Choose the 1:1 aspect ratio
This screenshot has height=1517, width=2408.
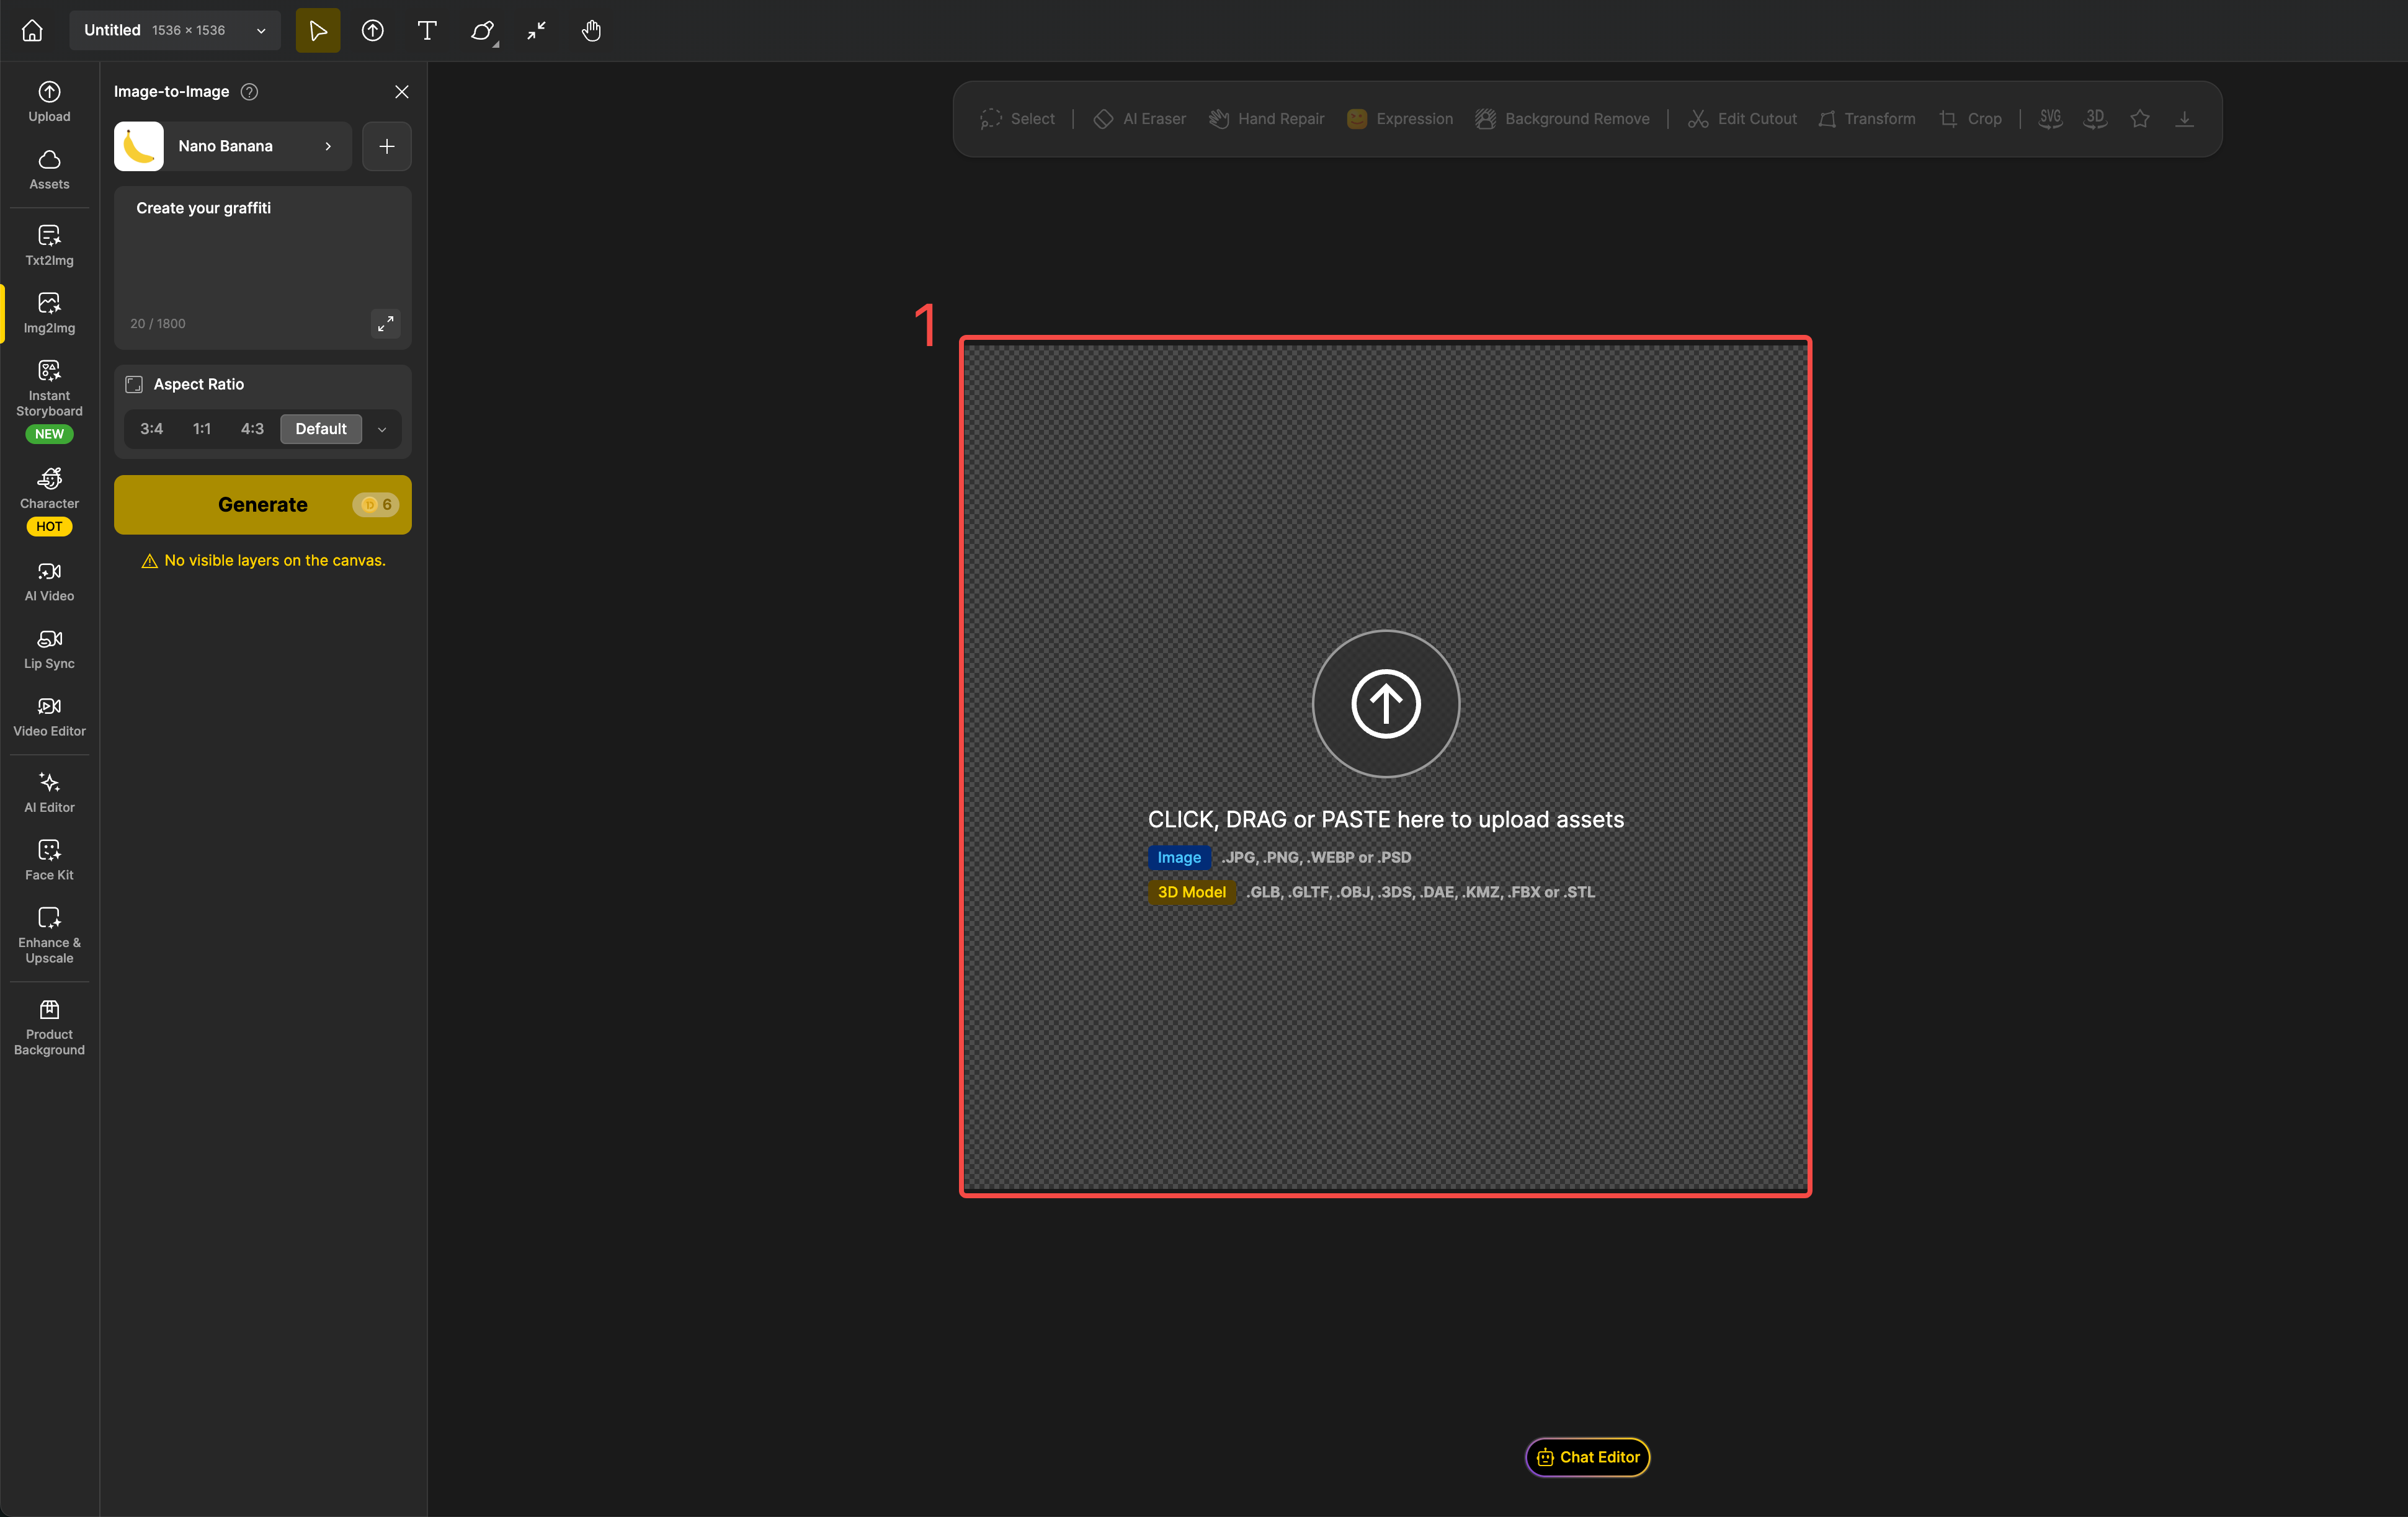coord(201,428)
